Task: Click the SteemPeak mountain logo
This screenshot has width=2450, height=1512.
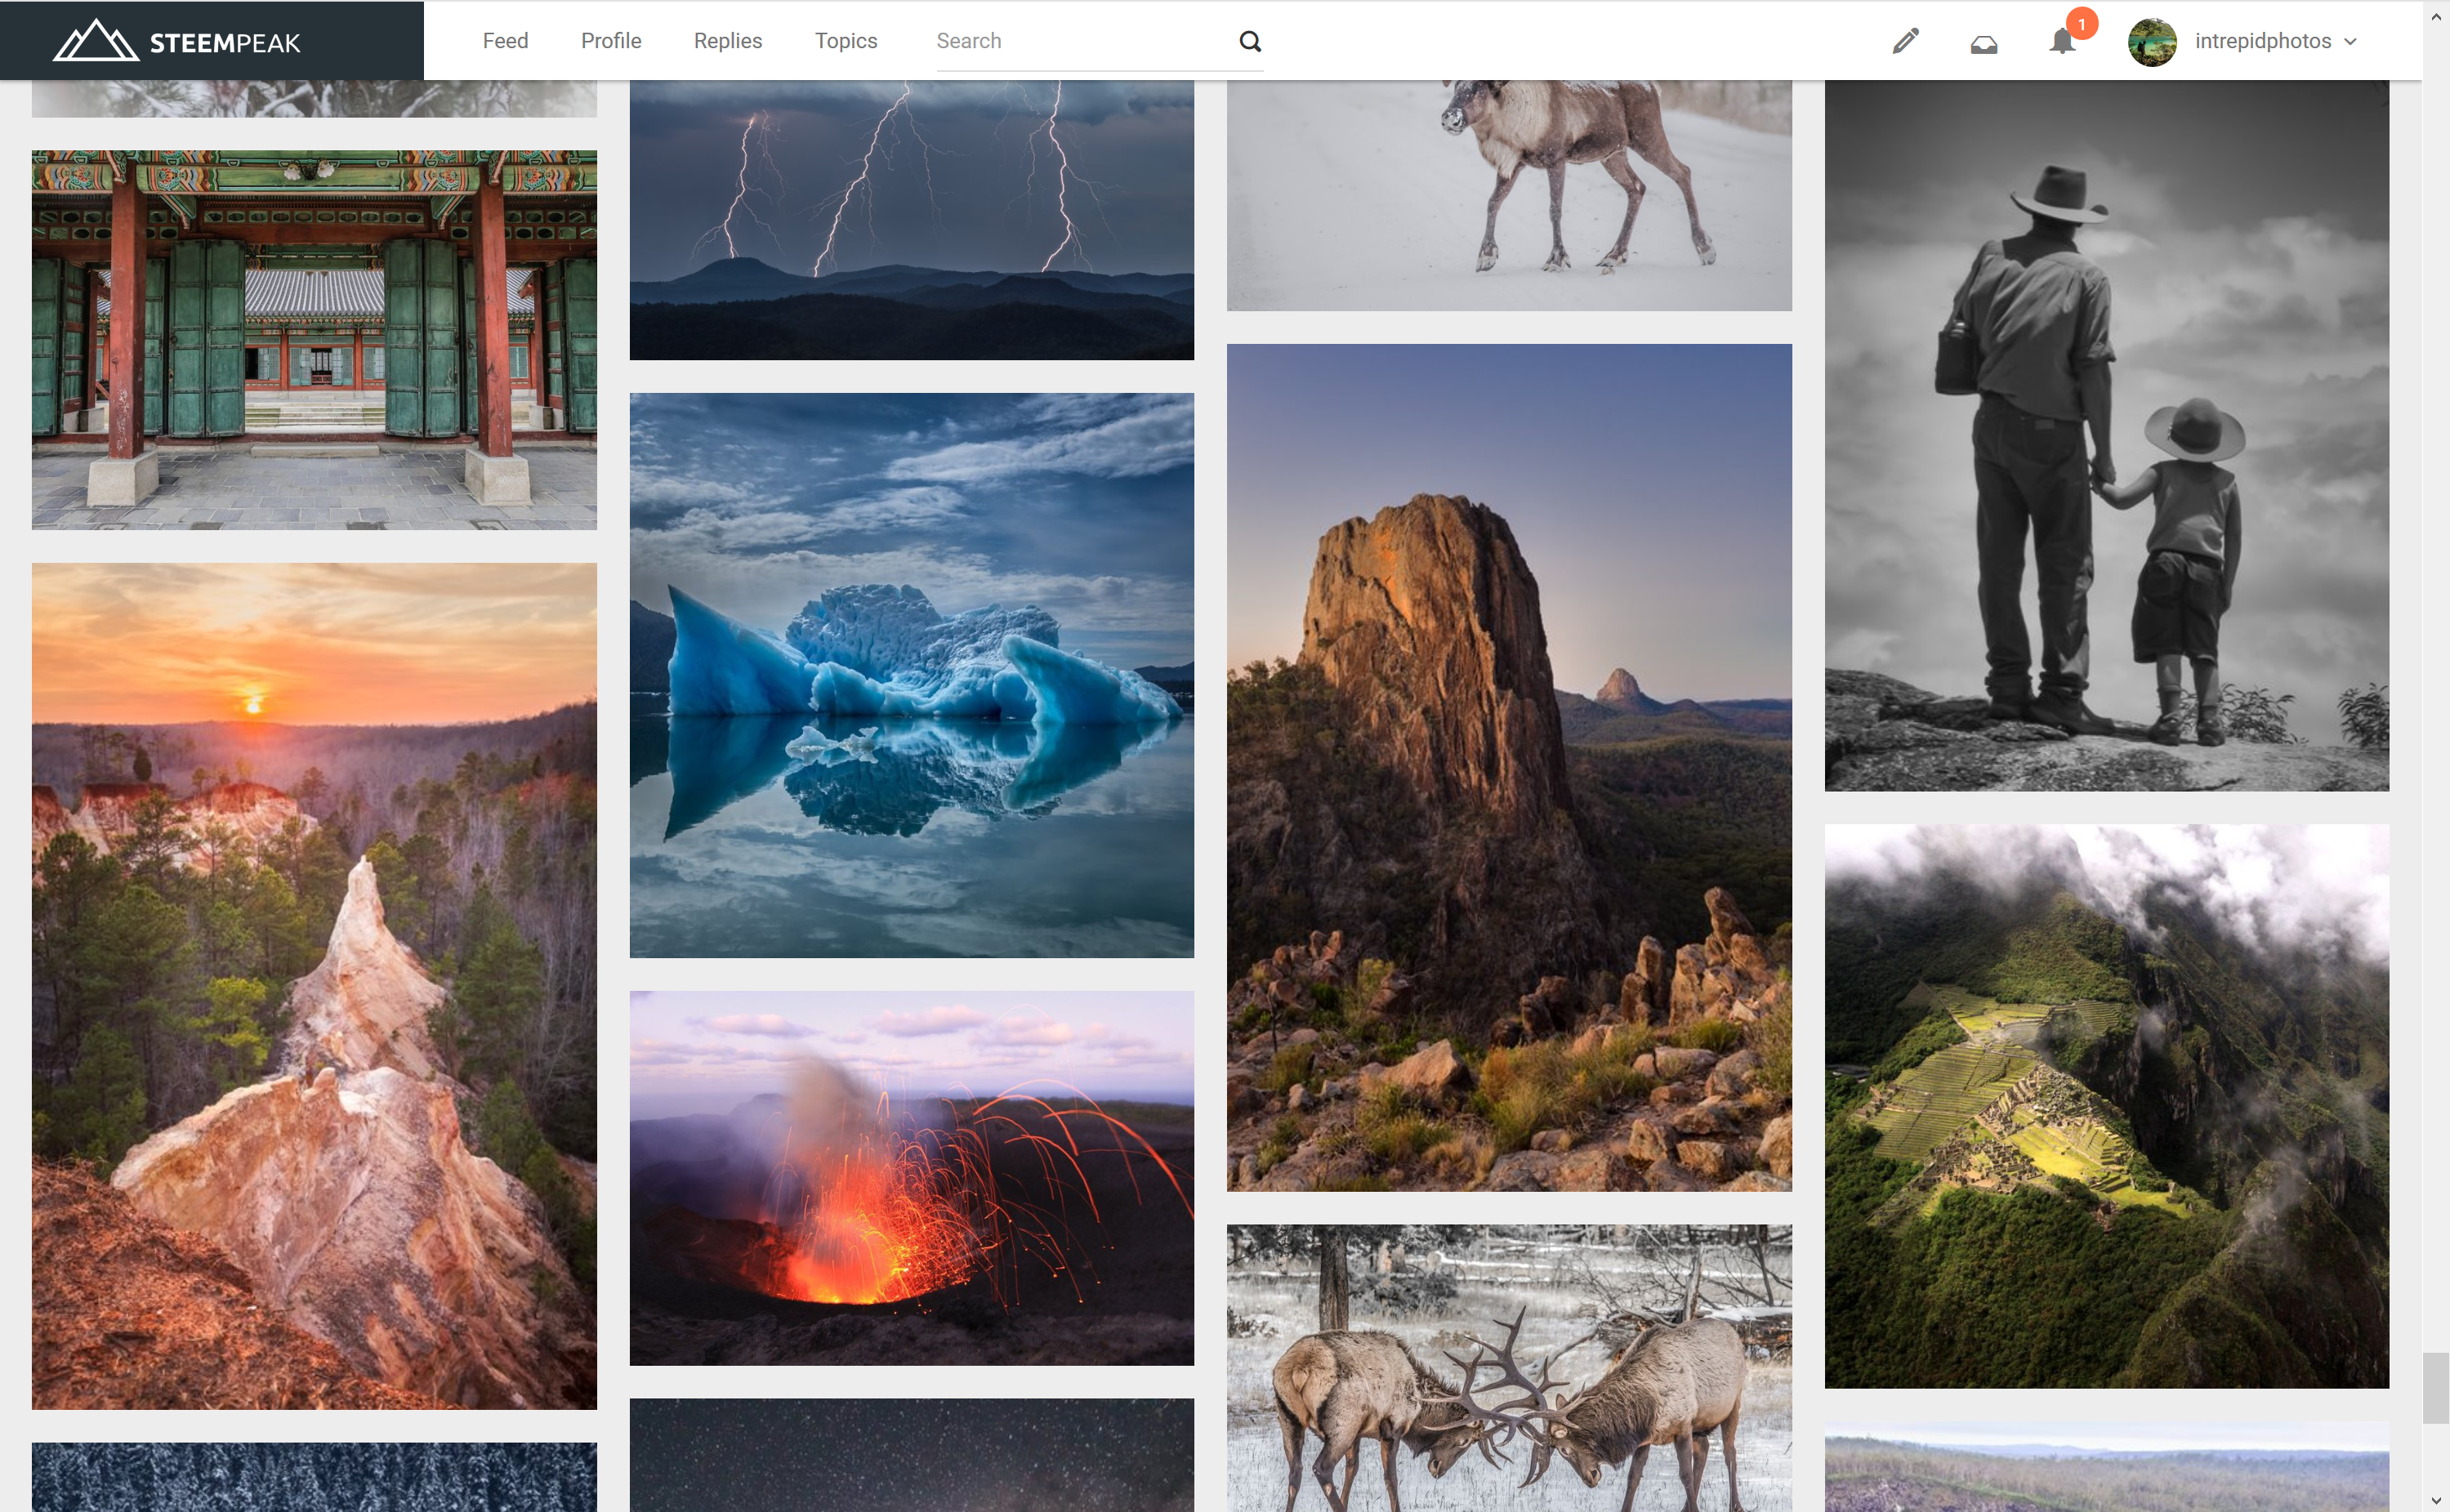Action: point(95,40)
